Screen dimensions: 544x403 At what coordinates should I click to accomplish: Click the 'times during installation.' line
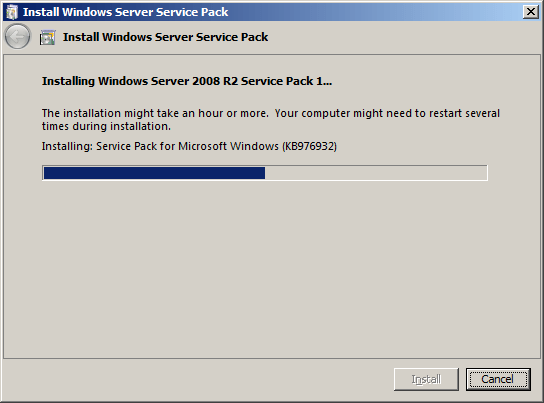106,127
